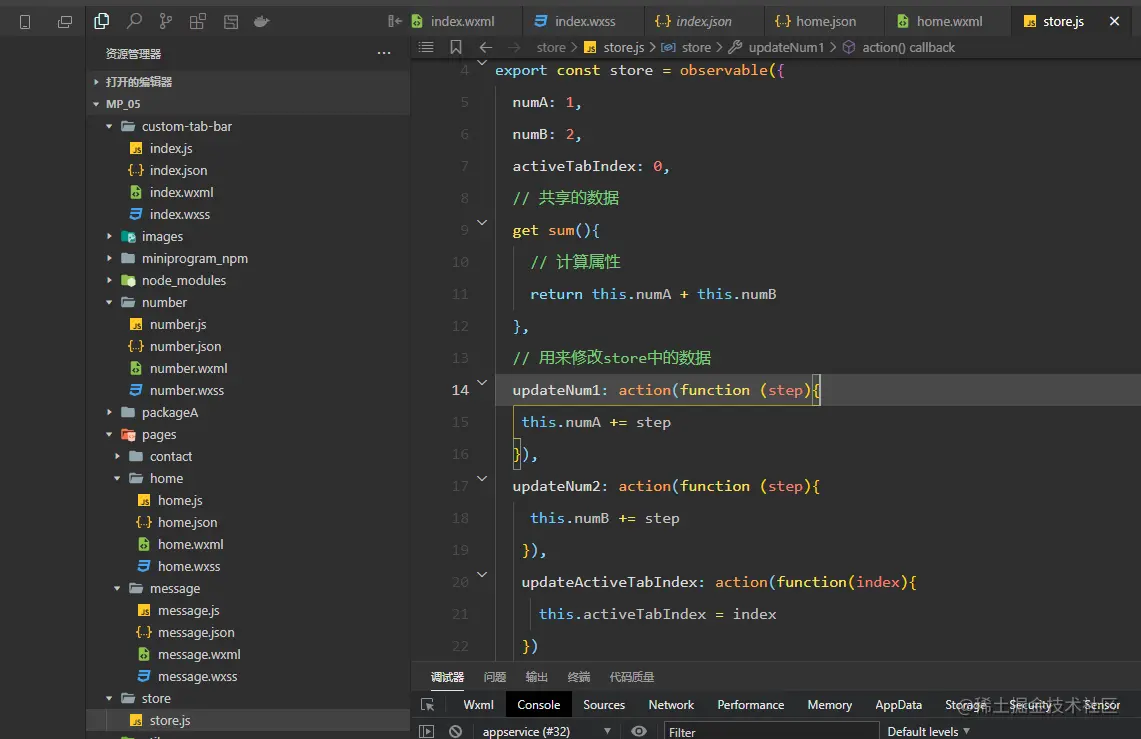
Task: Click the console Filter input field
Action: tap(771, 731)
